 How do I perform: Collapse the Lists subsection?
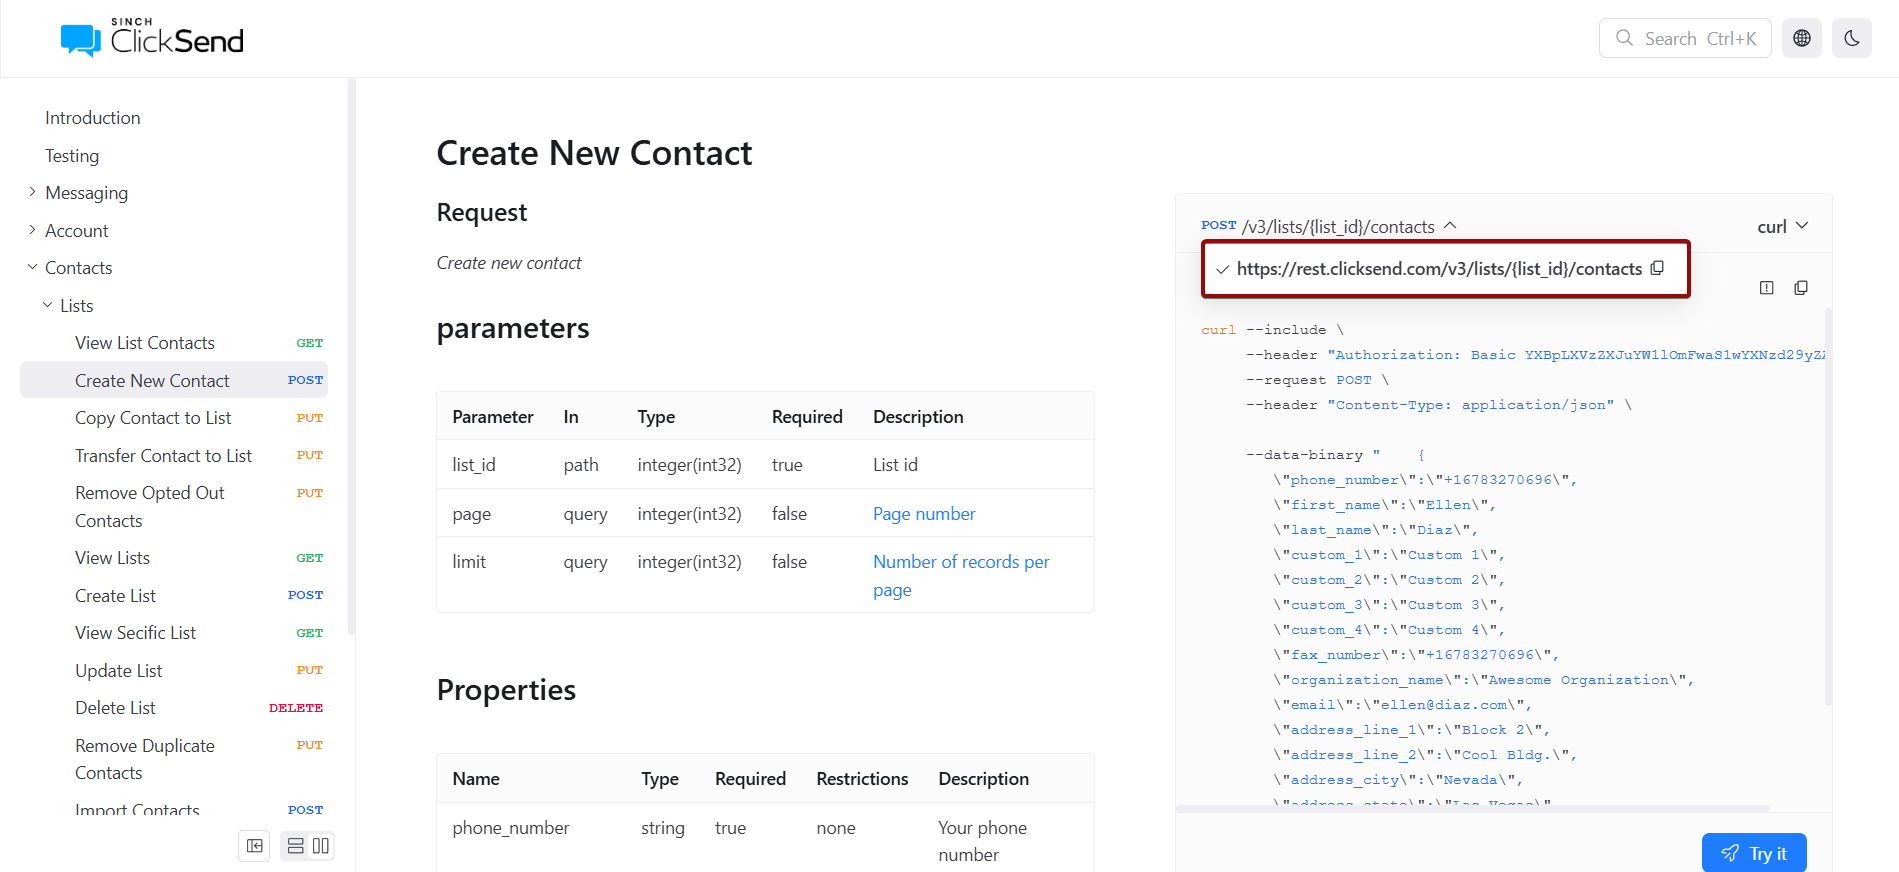point(47,305)
